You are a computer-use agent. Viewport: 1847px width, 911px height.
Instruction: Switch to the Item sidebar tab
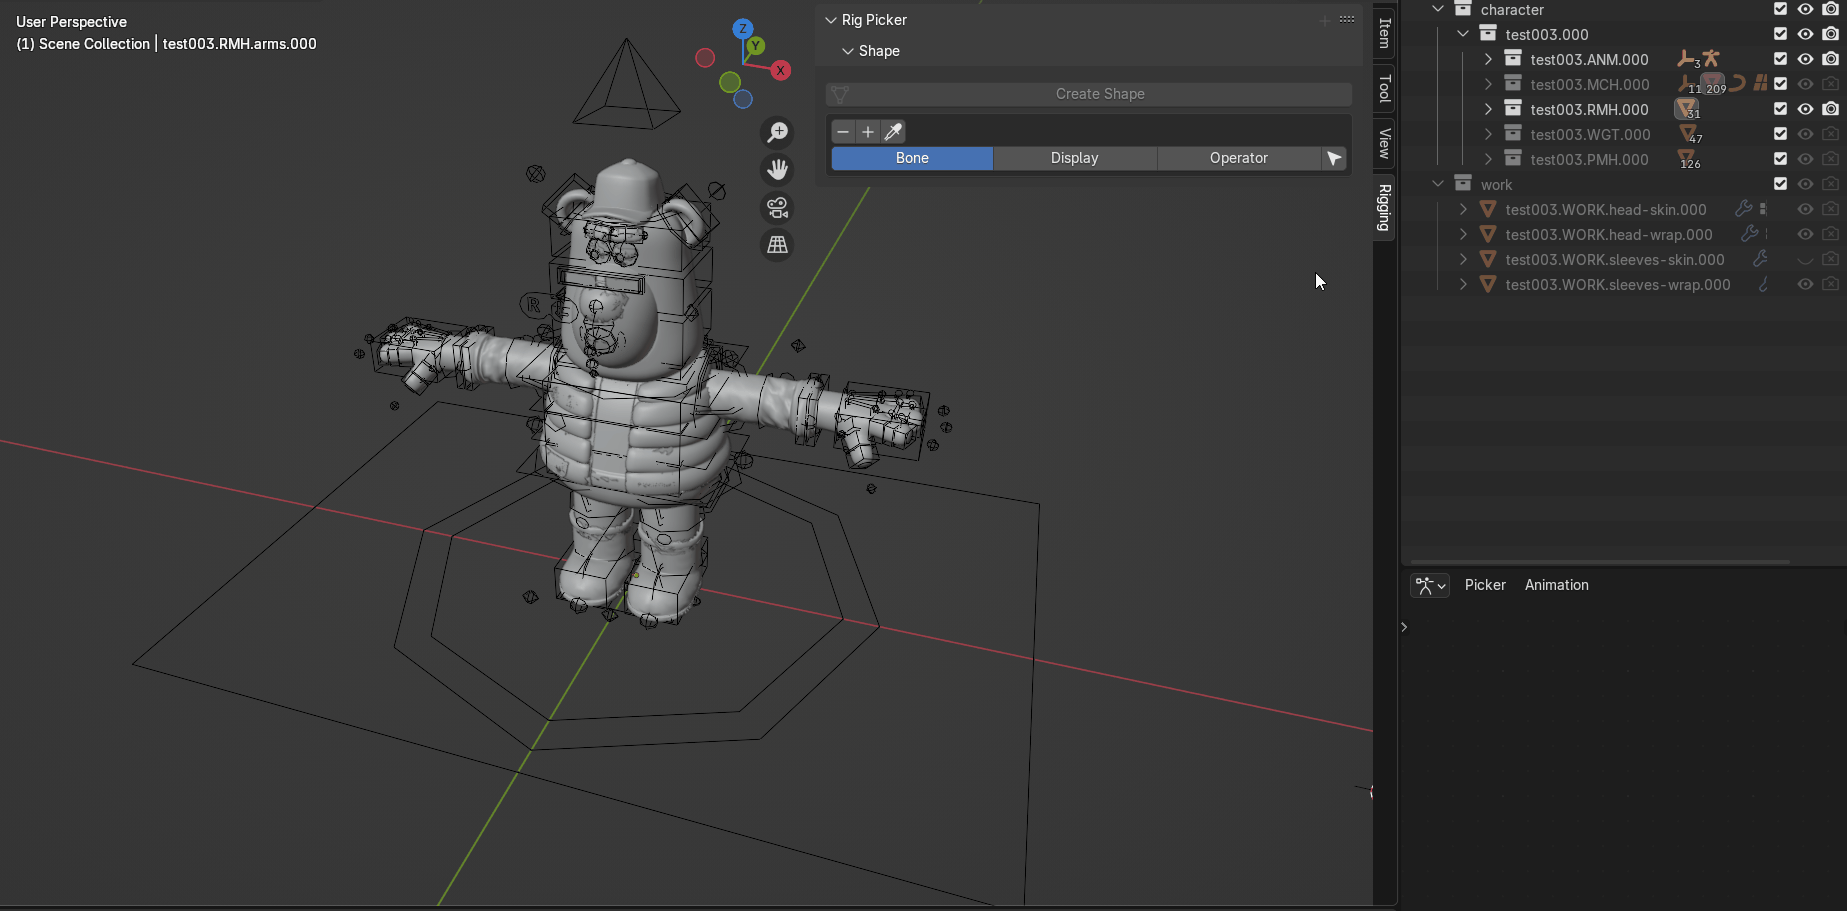click(1384, 33)
